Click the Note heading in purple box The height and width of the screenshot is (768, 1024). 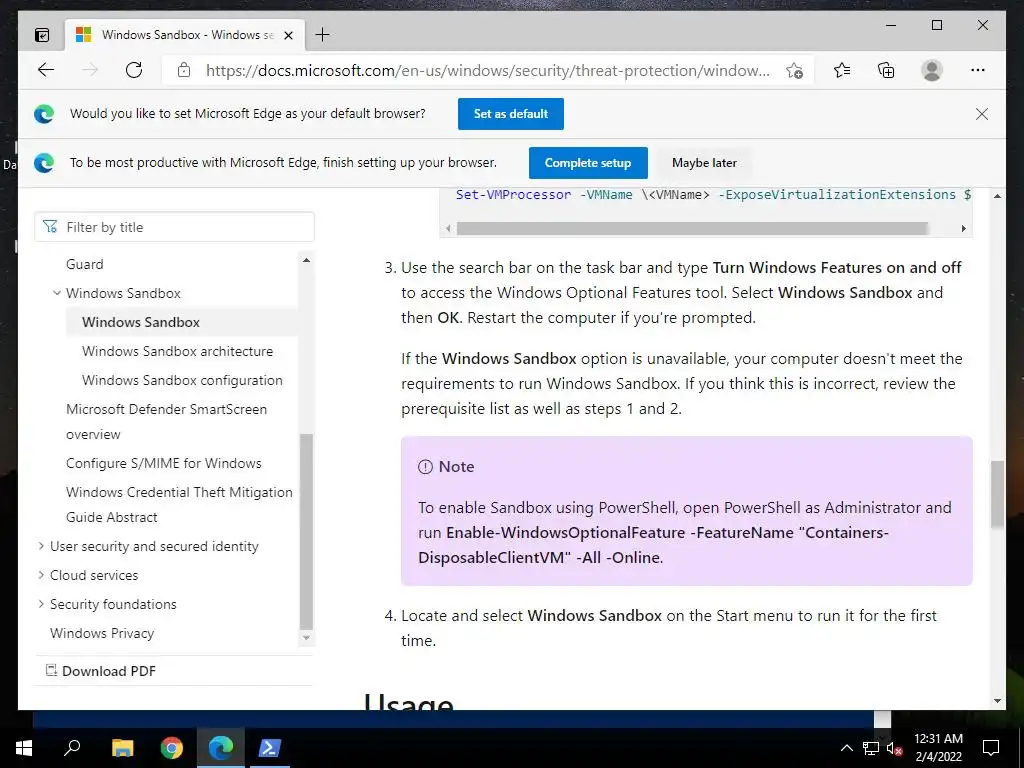(x=456, y=467)
